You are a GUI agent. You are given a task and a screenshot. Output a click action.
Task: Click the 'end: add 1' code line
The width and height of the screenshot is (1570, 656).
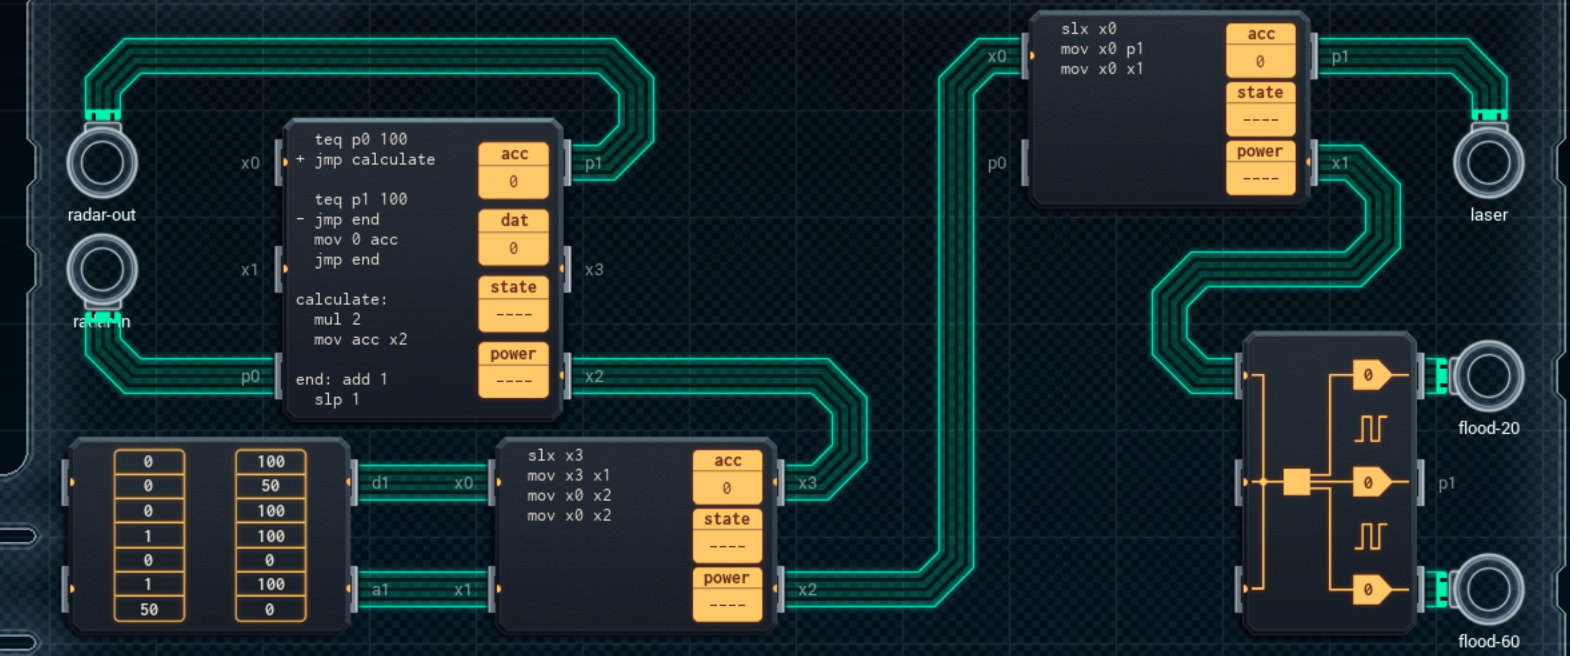pos(341,379)
